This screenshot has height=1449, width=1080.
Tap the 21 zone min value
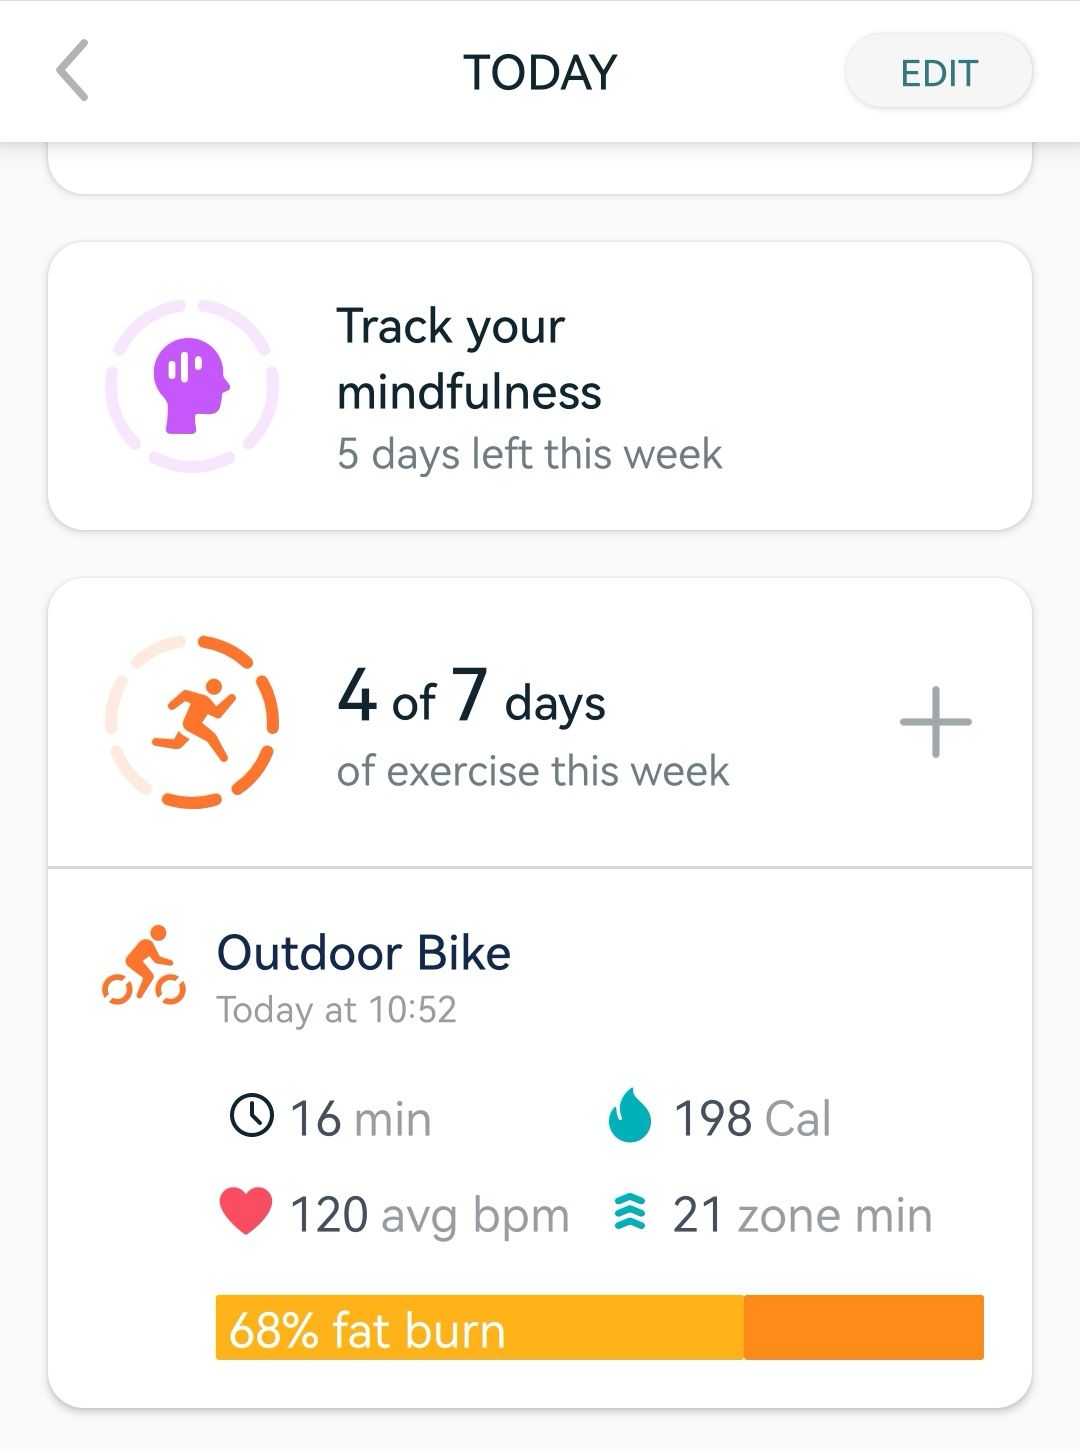coord(802,1215)
